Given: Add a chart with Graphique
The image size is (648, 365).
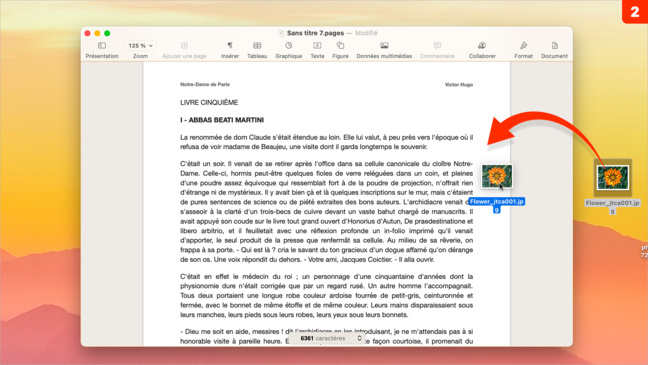Looking at the screenshot, I should (288, 50).
